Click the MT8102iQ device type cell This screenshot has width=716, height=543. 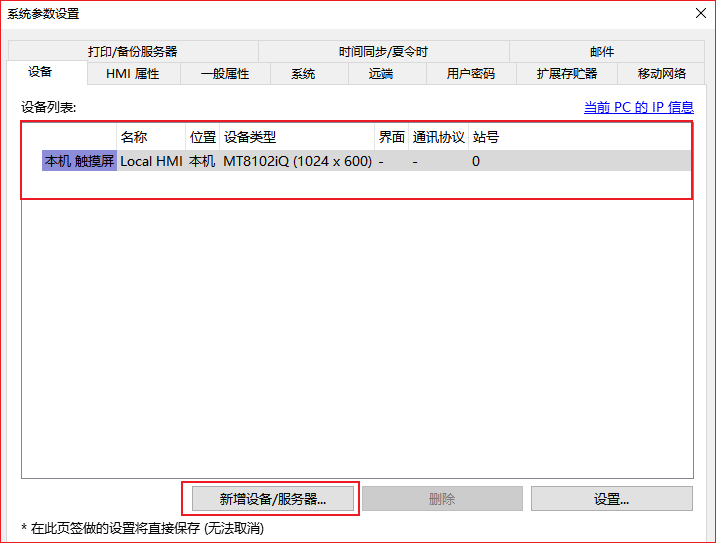[297, 161]
